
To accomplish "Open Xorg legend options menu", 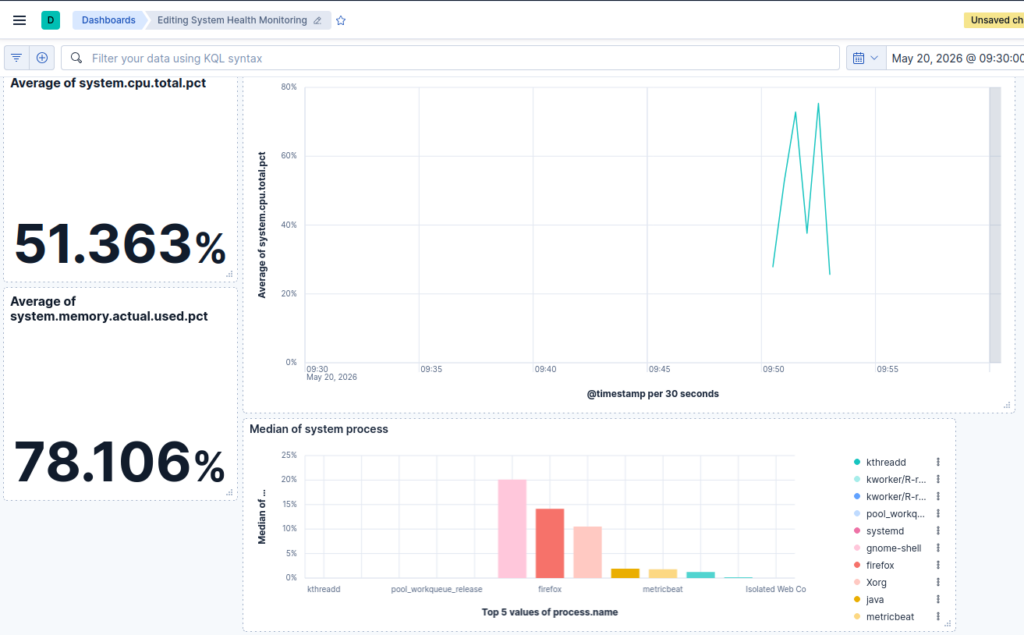I will pyautogui.click(x=938, y=582).
